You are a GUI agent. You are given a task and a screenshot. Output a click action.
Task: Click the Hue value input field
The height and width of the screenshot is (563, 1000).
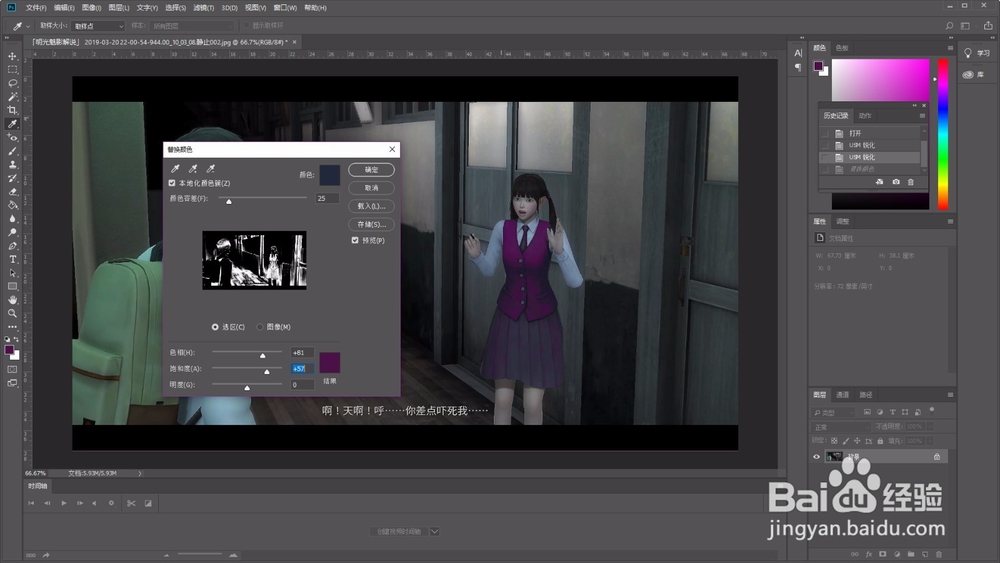(x=302, y=352)
